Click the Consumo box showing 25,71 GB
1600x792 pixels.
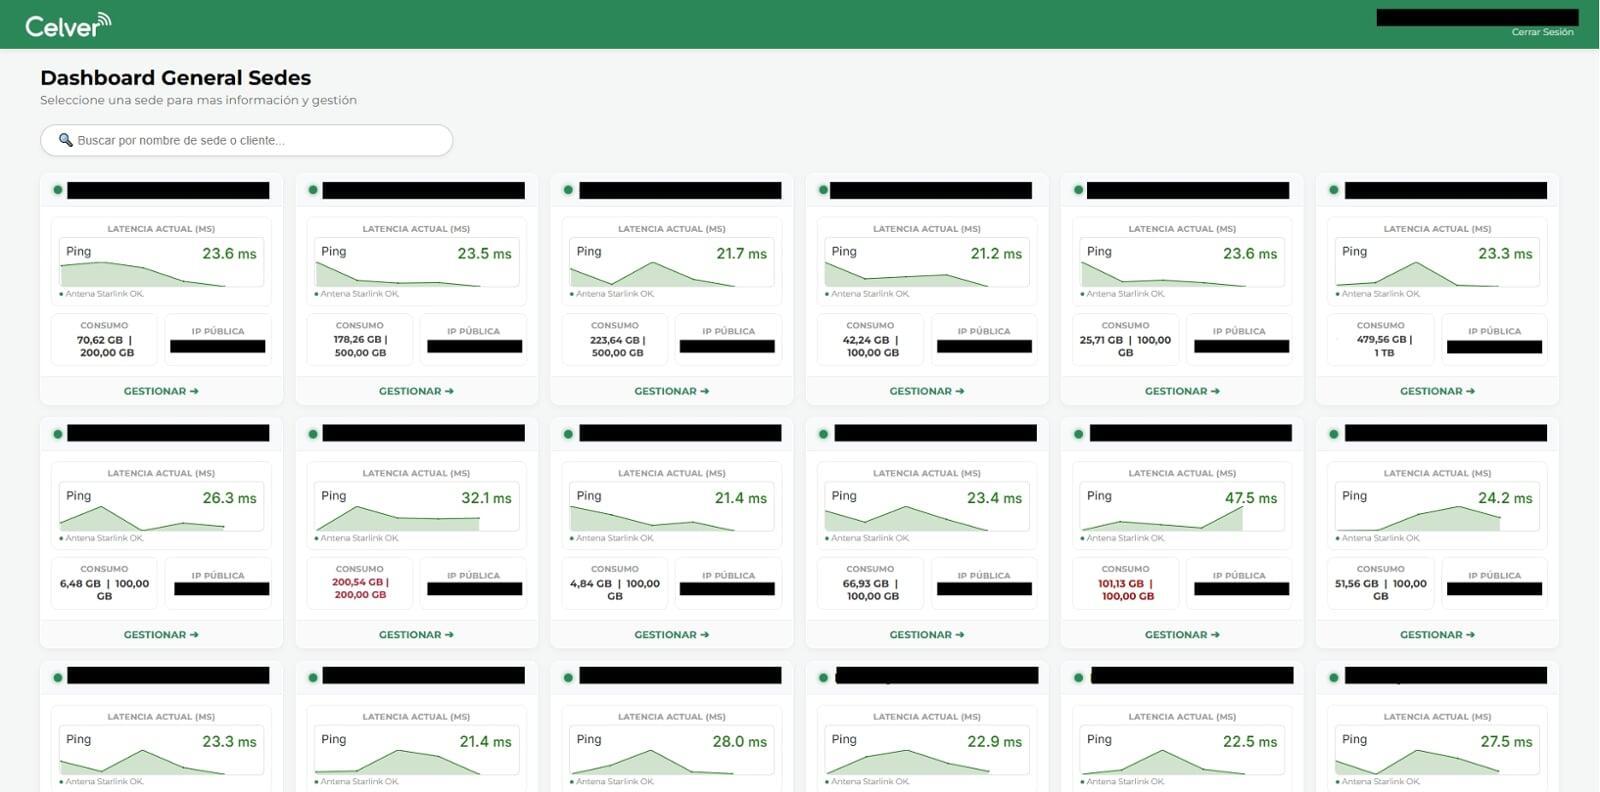click(1125, 340)
